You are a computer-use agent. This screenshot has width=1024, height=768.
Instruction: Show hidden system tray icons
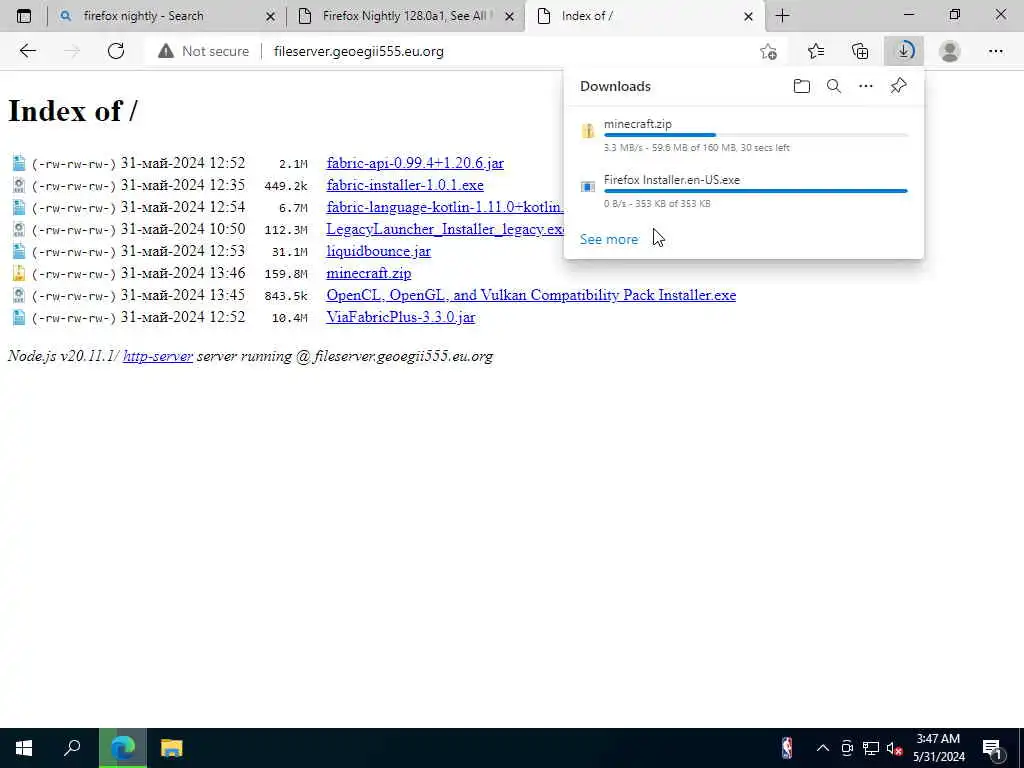(823, 748)
